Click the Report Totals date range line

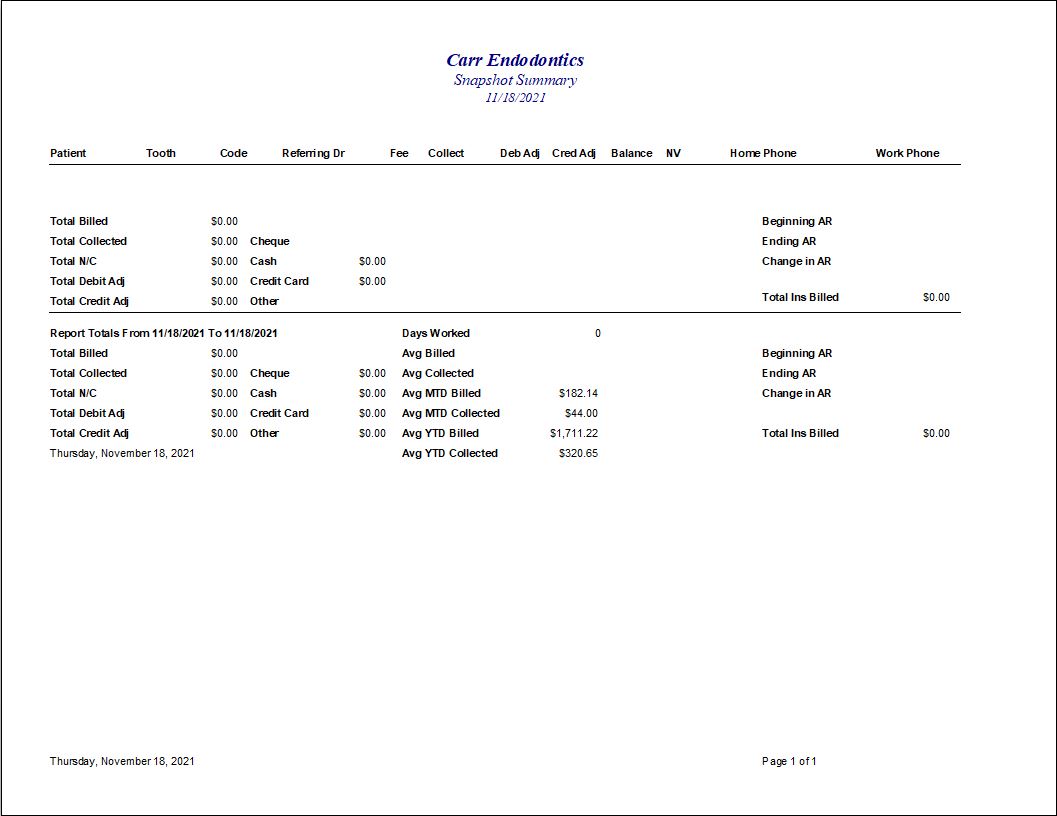click(164, 333)
